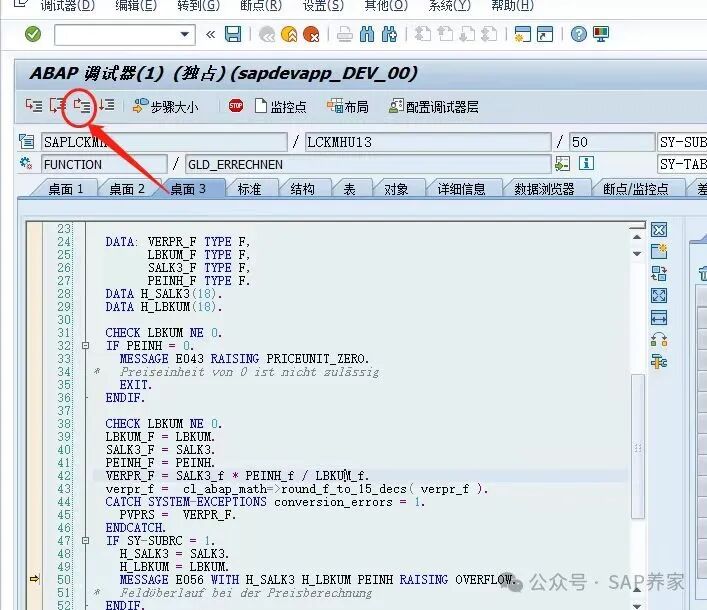The height and width of the screenshot is (610, 707).
Task: Open the 调试器(D) menu
Action: pyautogui.click(x=68, y=5)
